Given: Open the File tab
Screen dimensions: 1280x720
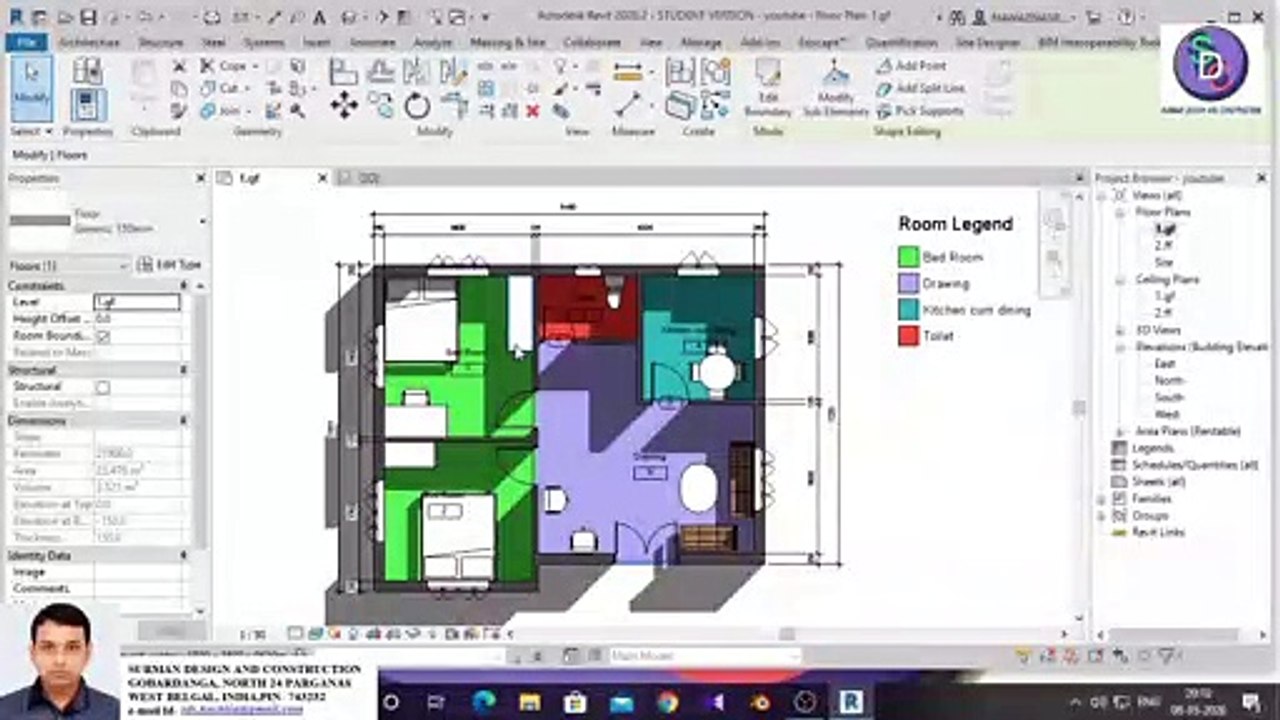Looking at the screenshot, I should click(x=26, y=43).
